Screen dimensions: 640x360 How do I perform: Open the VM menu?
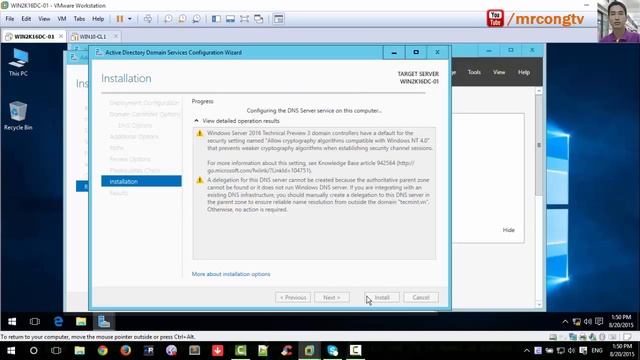pyautogui.click(x=62, y=19)
